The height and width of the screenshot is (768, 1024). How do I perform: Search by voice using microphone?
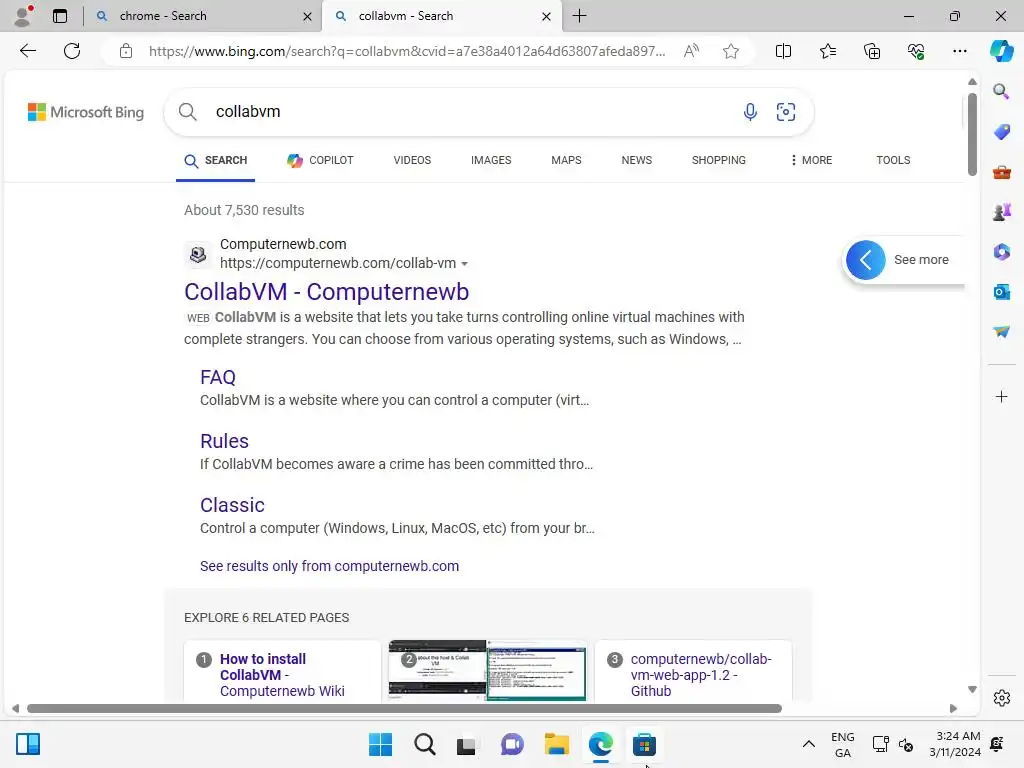750,112
